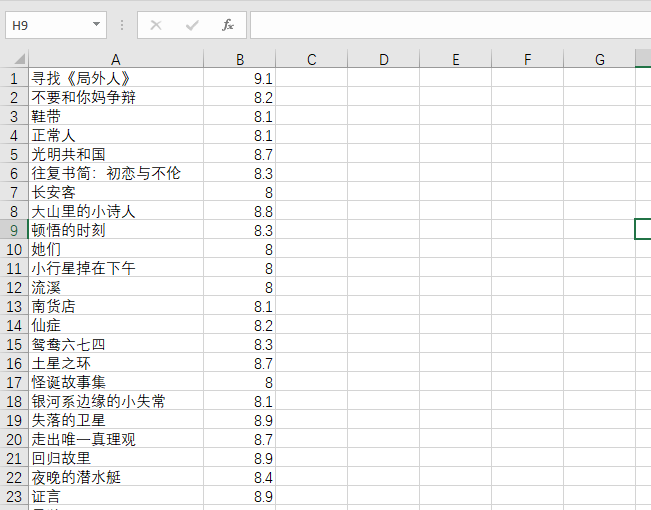The height and width of the screenshot is (510, 651).
Task: Click the 8.8 rating in row 8
Action: pyautogui.click(x=240, y=211)
